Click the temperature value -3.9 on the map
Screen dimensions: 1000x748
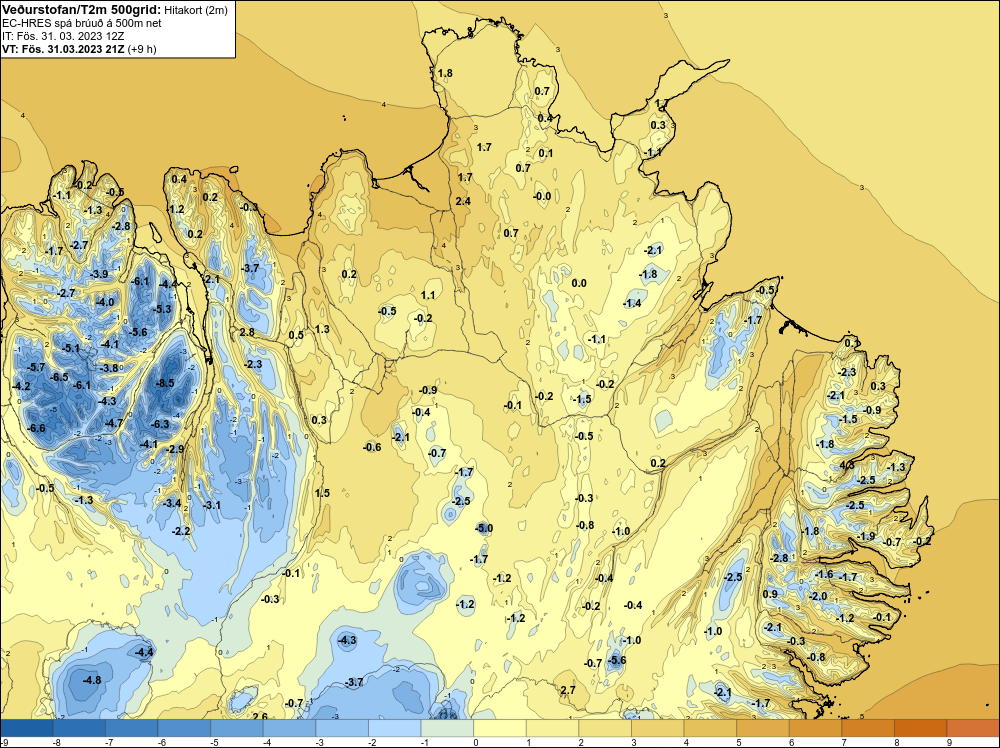[99, 274]
